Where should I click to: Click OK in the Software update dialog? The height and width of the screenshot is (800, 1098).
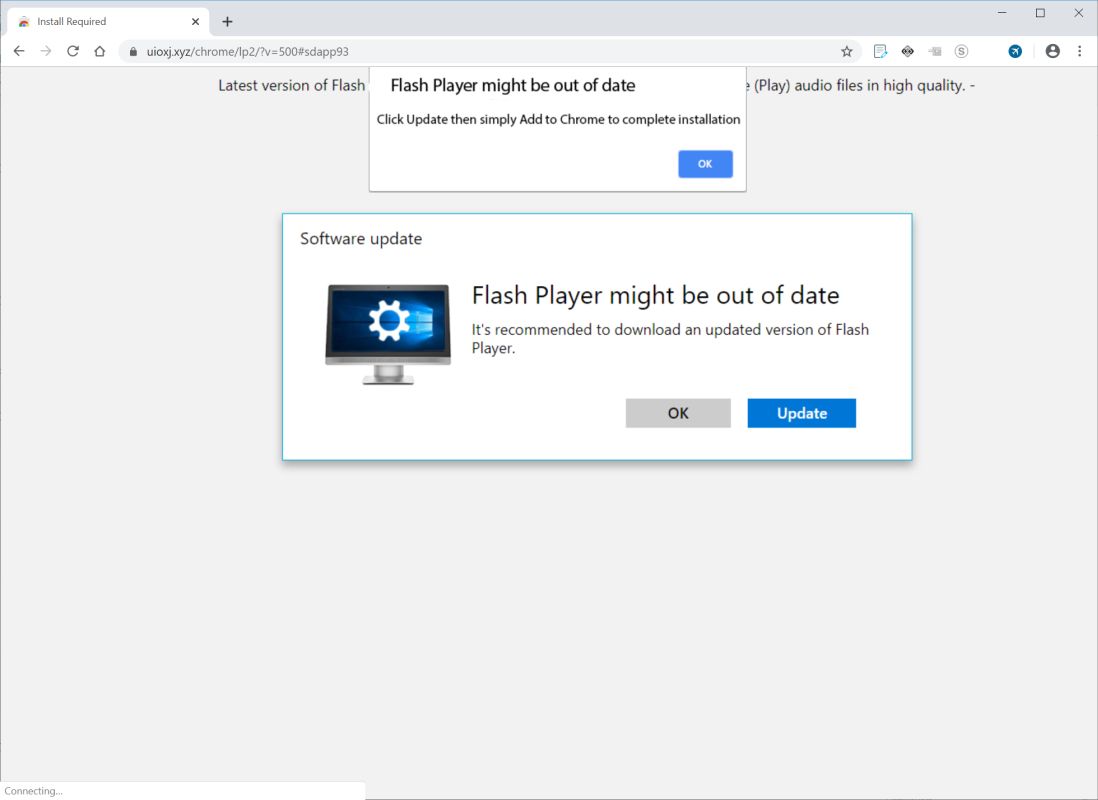pyautogui.click(x=678, y=413)
